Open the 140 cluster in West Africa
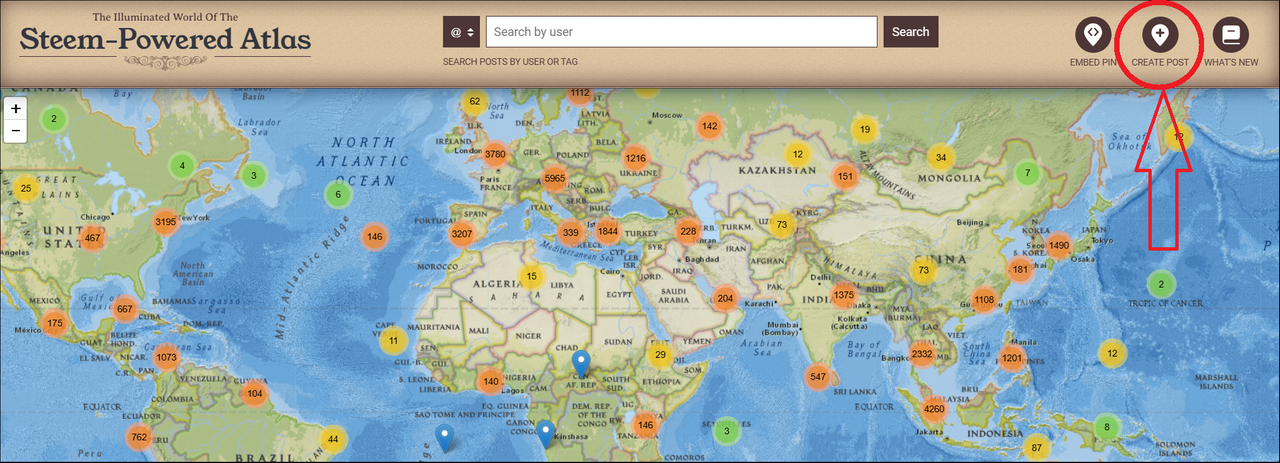The width and height of the screenshot is (1280, 463). [490, 381]
